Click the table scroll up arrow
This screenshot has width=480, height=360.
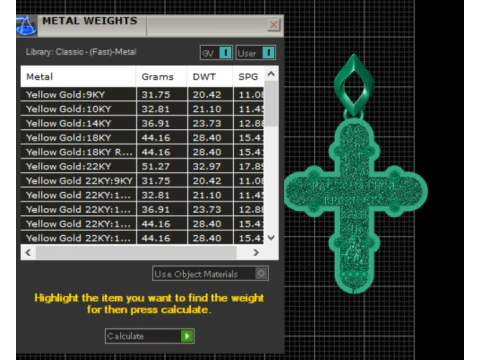[x=271, y=74]
